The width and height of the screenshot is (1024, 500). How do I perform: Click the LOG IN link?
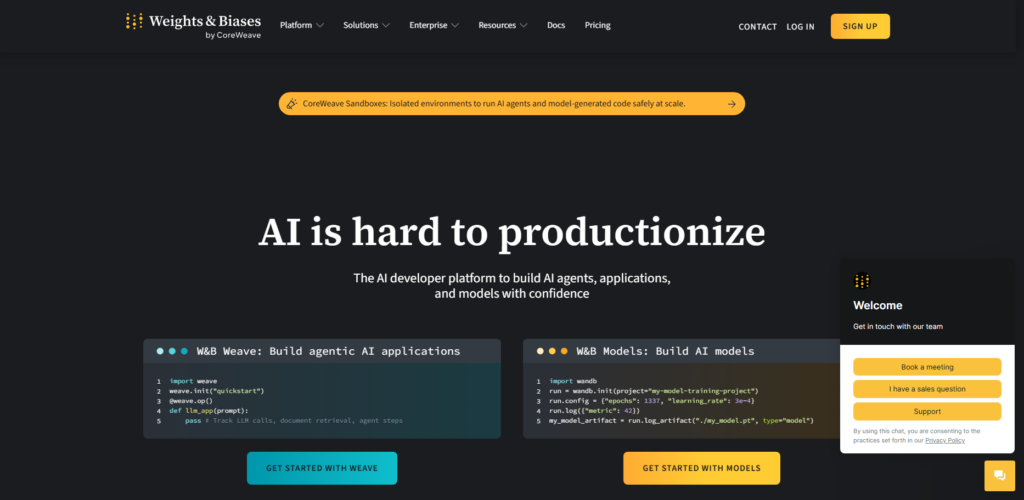tap(800, 27)
